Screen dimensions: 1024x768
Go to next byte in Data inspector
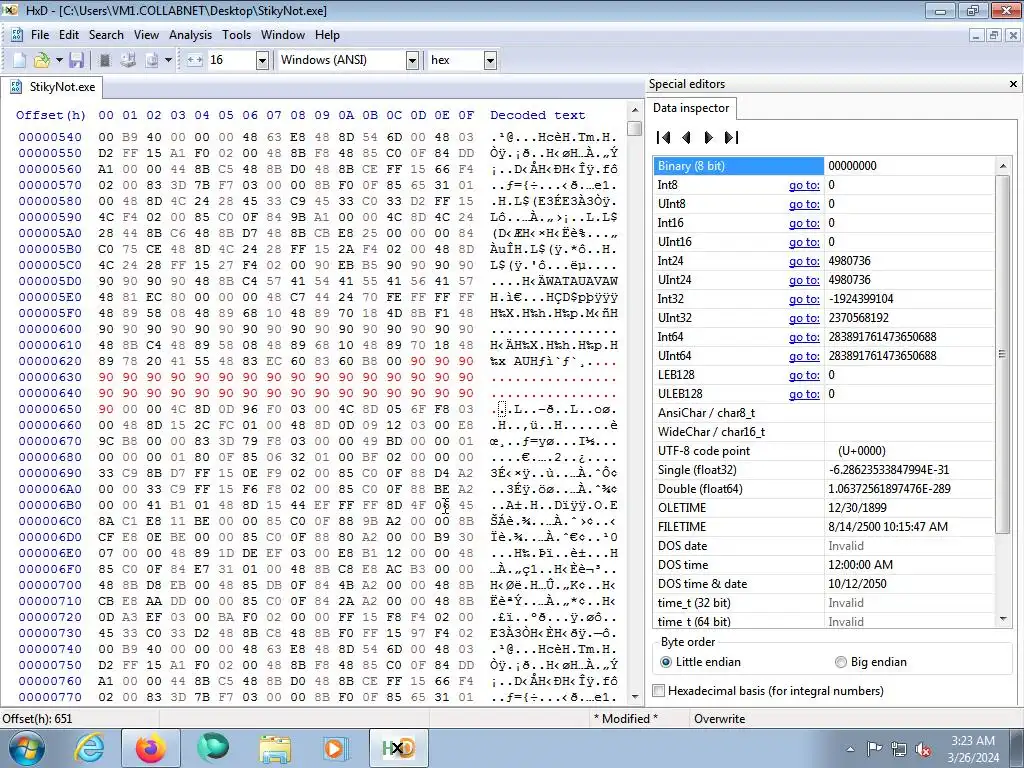click(x=709, y=137)
